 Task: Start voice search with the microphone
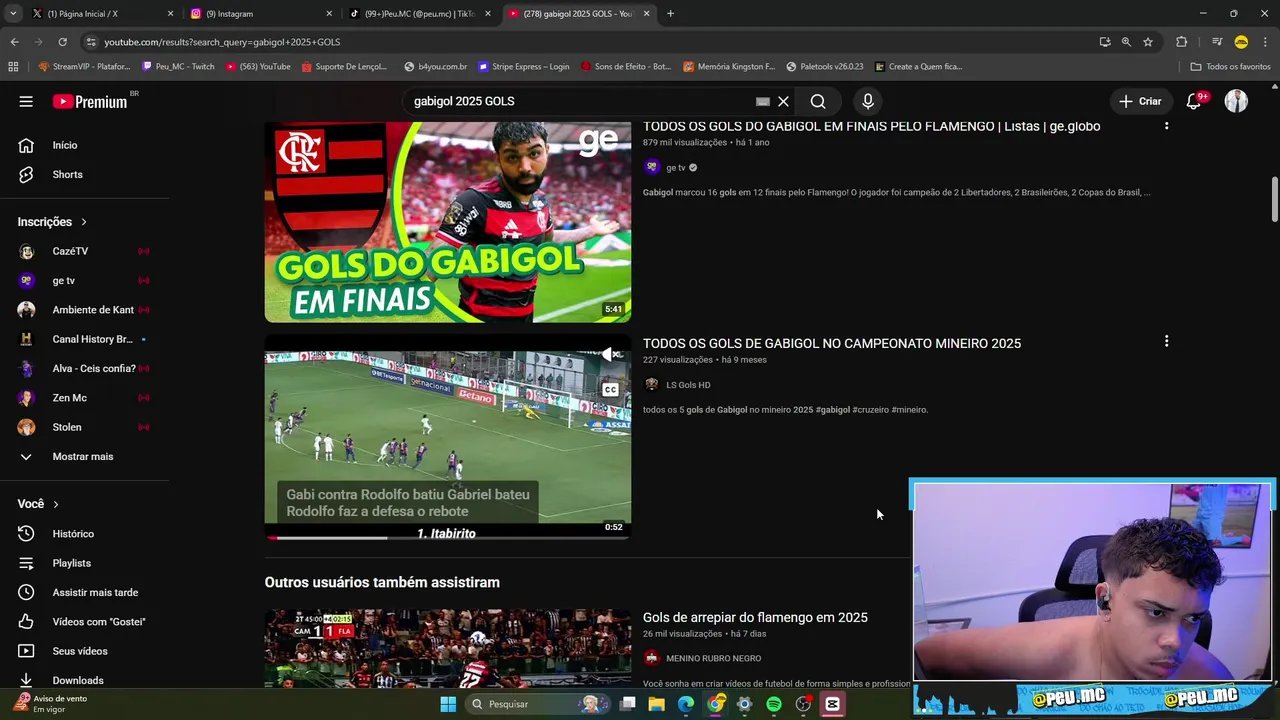[x=868, y=101]
